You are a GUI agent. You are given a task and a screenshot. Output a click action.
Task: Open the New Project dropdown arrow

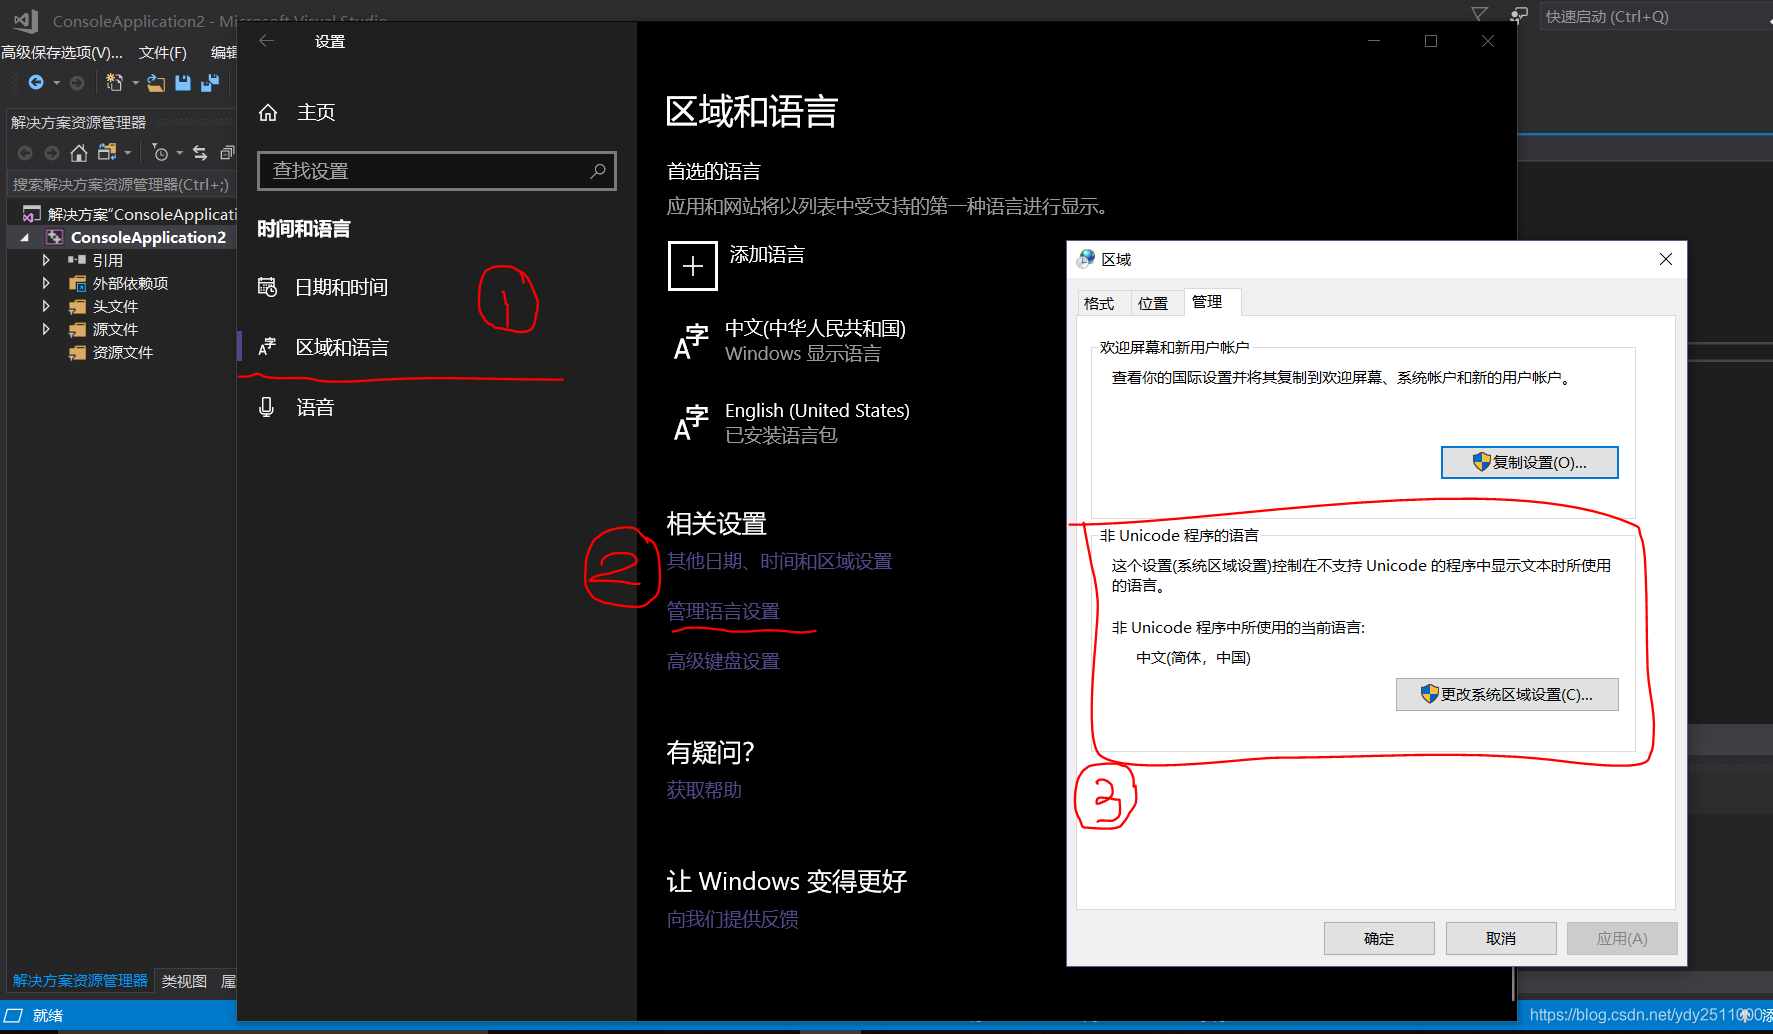pyautogui.click(x=135, y=83)
